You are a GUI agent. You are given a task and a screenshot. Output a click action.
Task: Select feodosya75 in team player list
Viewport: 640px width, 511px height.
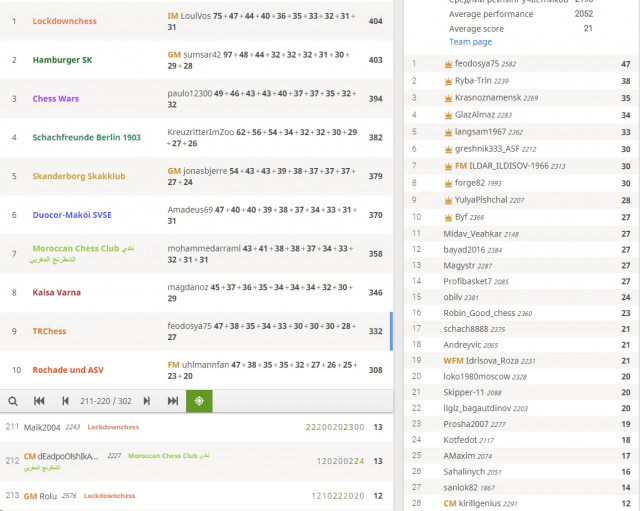pos(477,64)
